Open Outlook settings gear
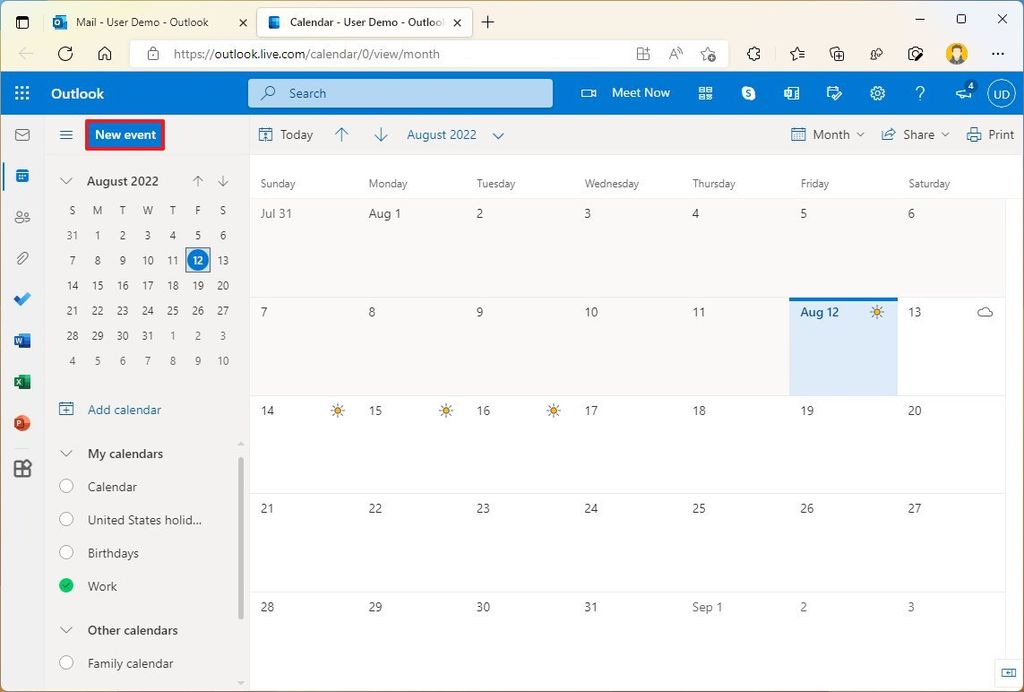1024x692 pixels. point(877,93)
